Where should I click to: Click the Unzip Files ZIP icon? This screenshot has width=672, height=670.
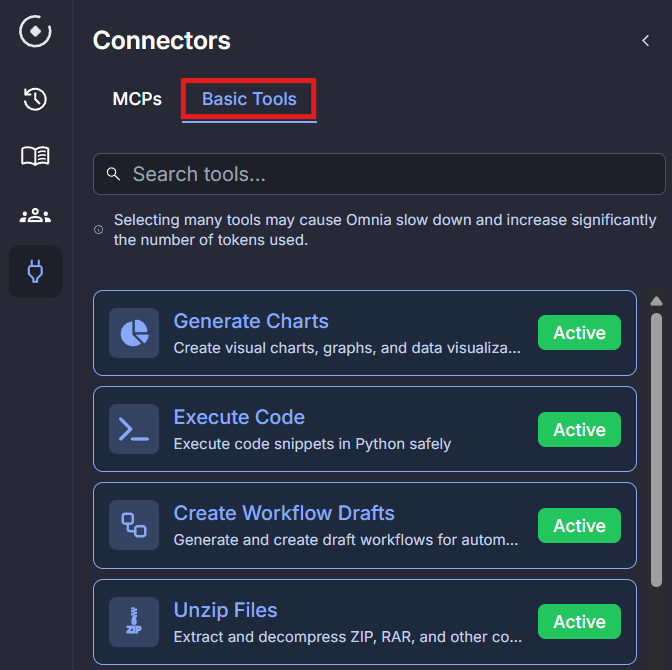pos(134,621)
